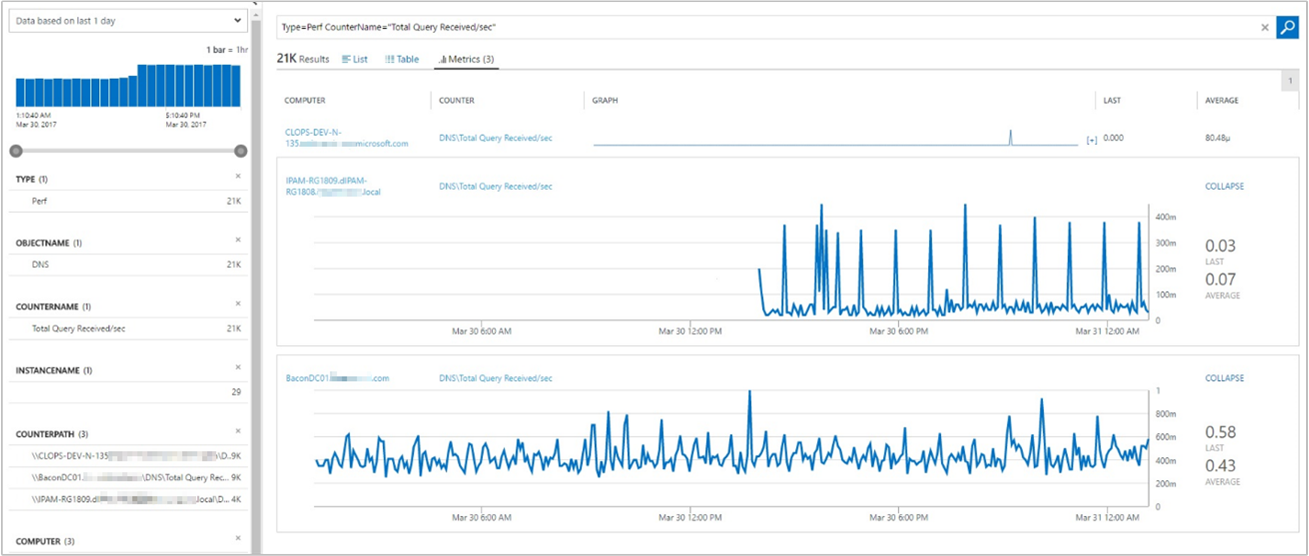Switch to the Table view tab

point(402,59)
